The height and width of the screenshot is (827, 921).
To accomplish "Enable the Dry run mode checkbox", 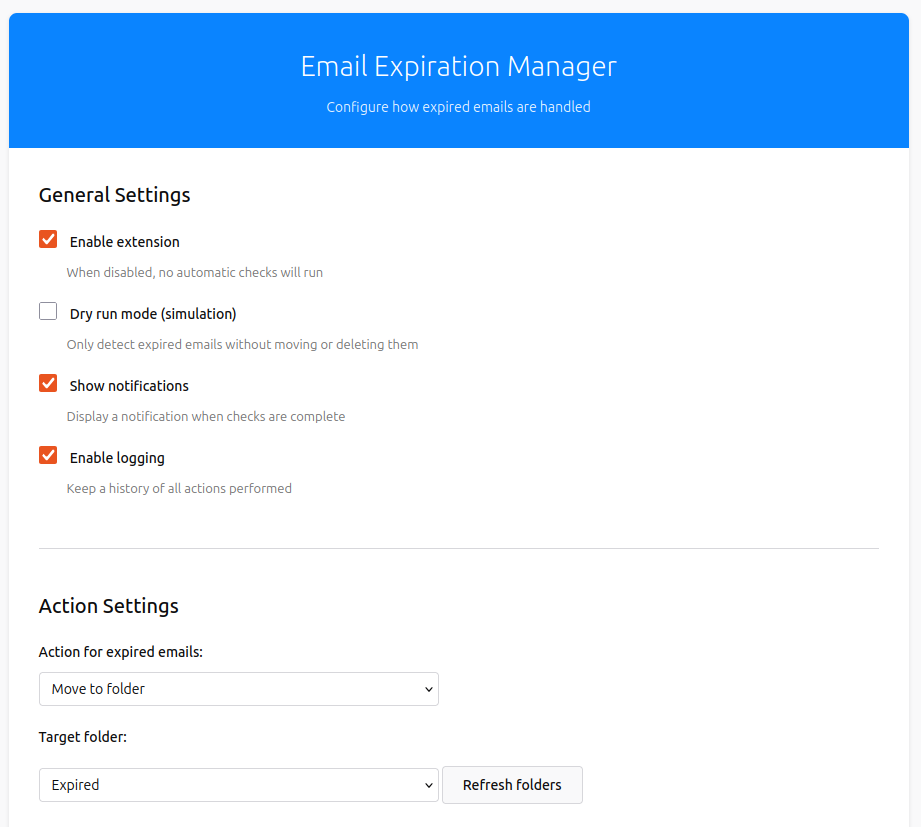I will coord(48,312).
